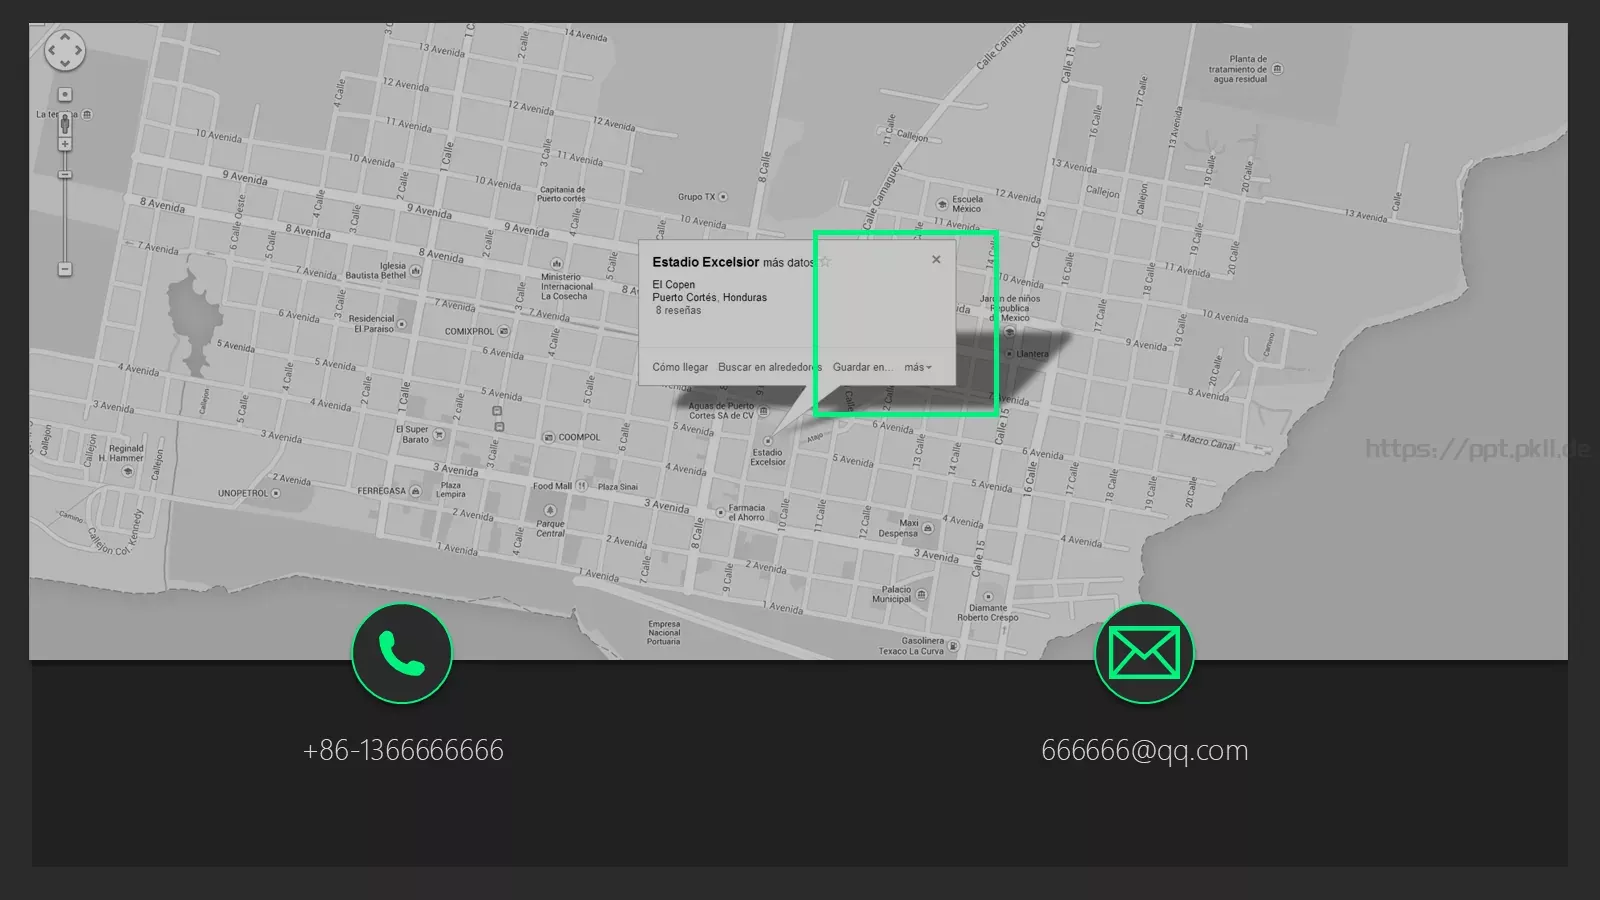
Task: Click the 'Reginald H. Hammer' marker
Action: coord(127,471)
